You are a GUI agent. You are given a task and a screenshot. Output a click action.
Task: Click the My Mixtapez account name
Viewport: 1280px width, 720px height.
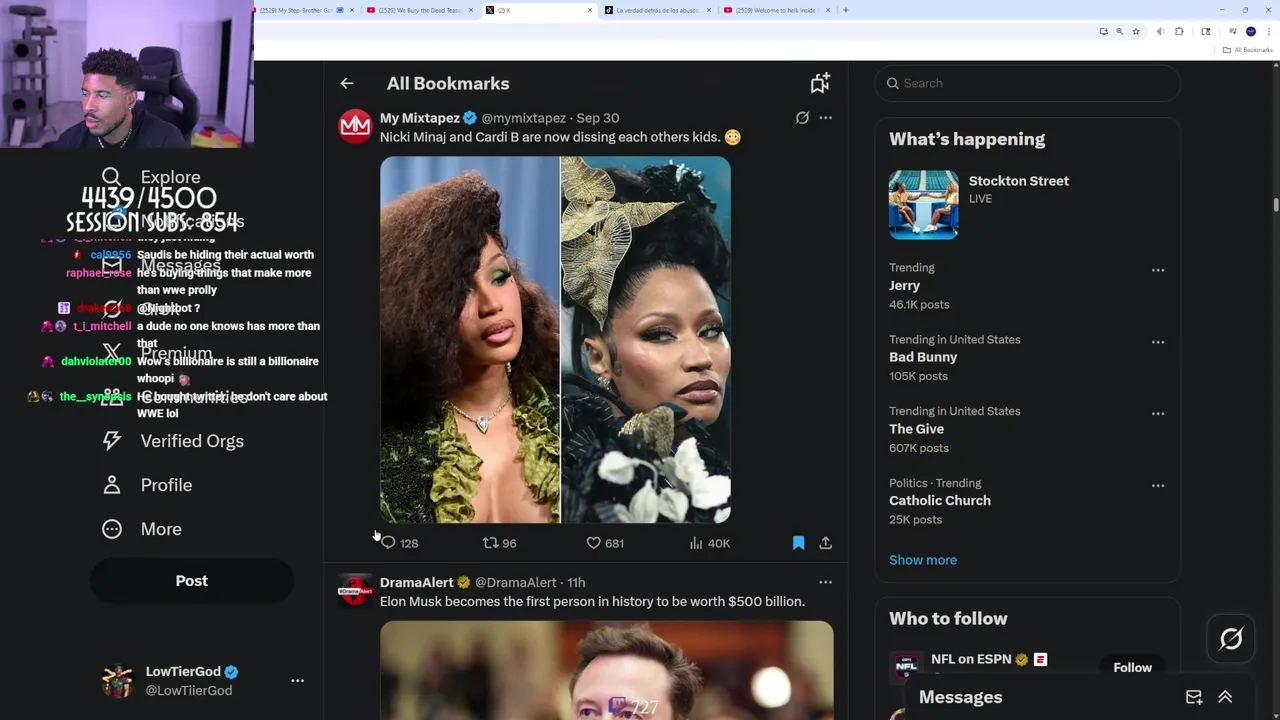tap(420, 118)
